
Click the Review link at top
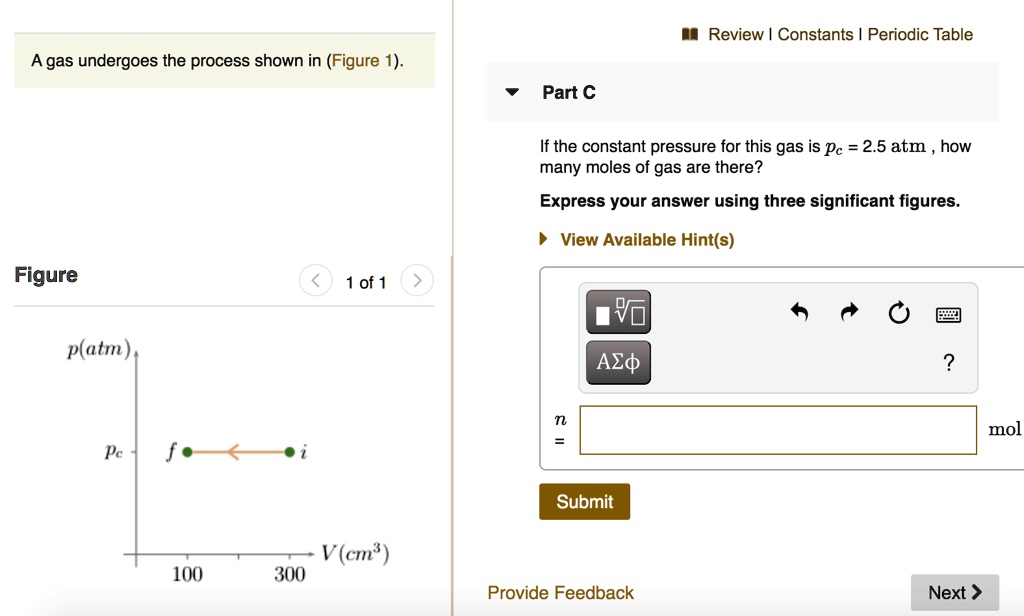735,33
